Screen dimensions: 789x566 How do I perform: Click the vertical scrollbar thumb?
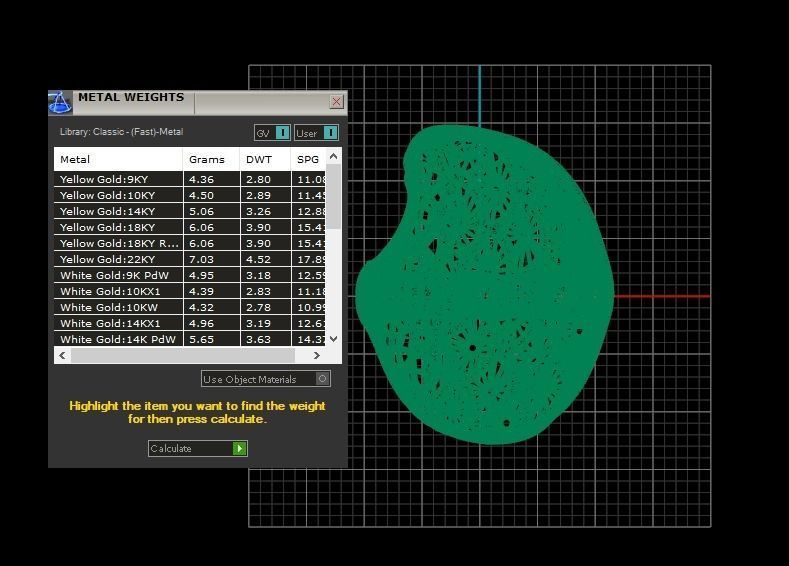point(333,197)
